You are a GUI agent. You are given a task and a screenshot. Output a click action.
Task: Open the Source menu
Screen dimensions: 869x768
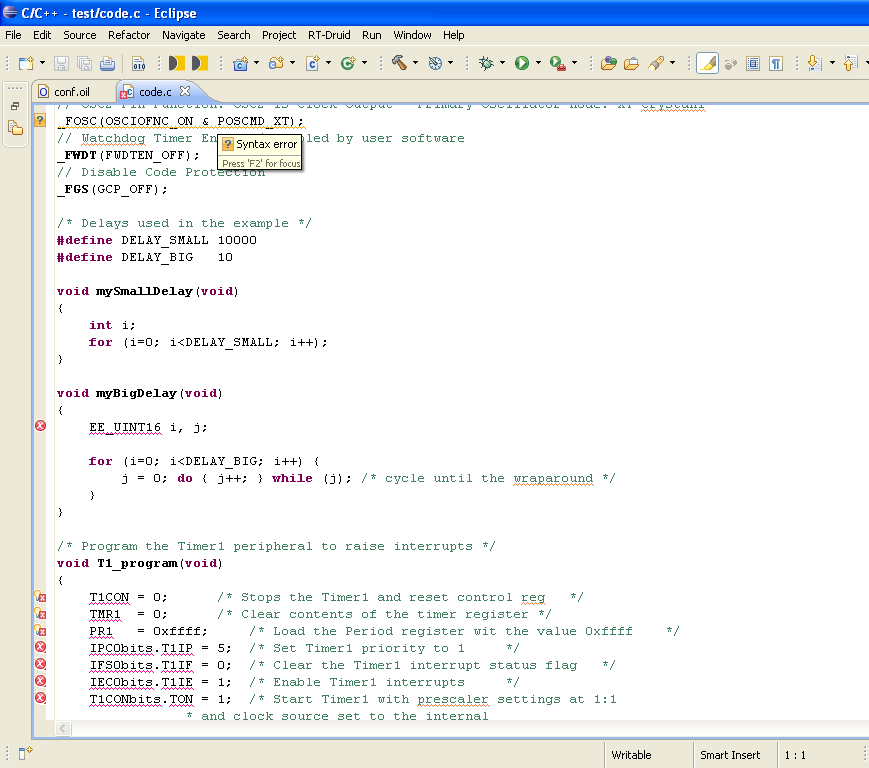pos(80,35)
